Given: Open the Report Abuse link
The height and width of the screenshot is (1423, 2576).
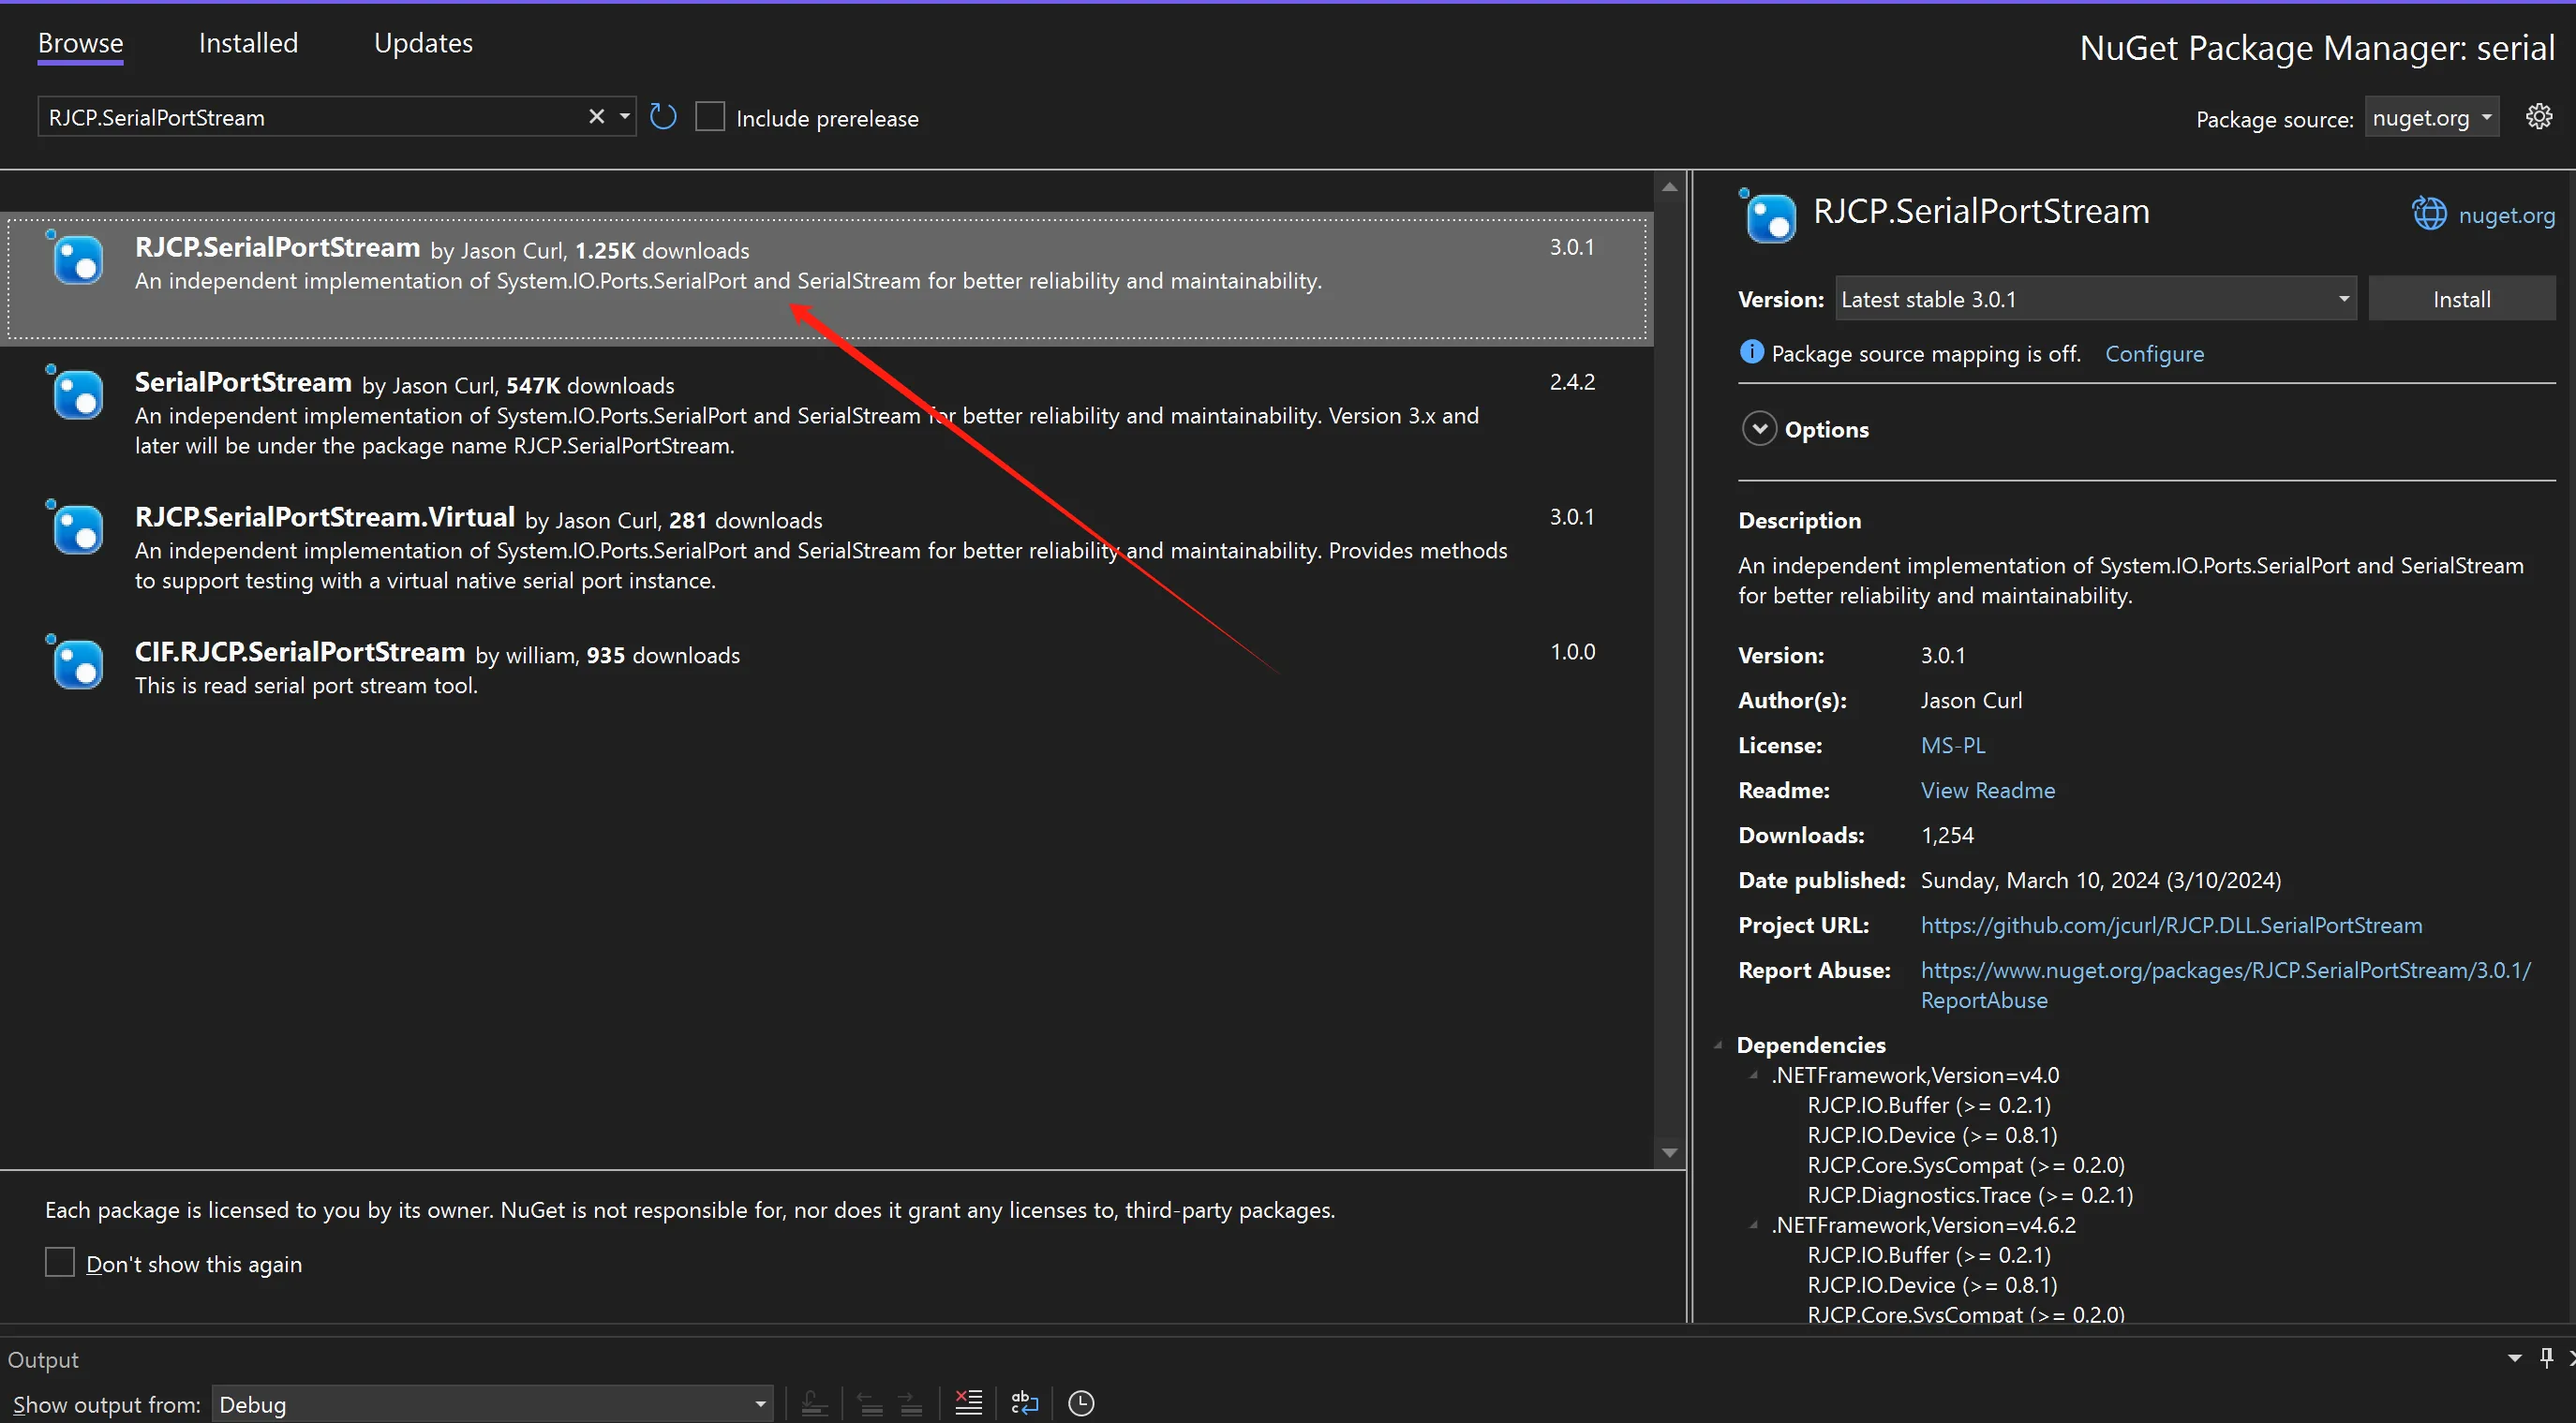Looking at the screenshot, I should coord(2225,985).
